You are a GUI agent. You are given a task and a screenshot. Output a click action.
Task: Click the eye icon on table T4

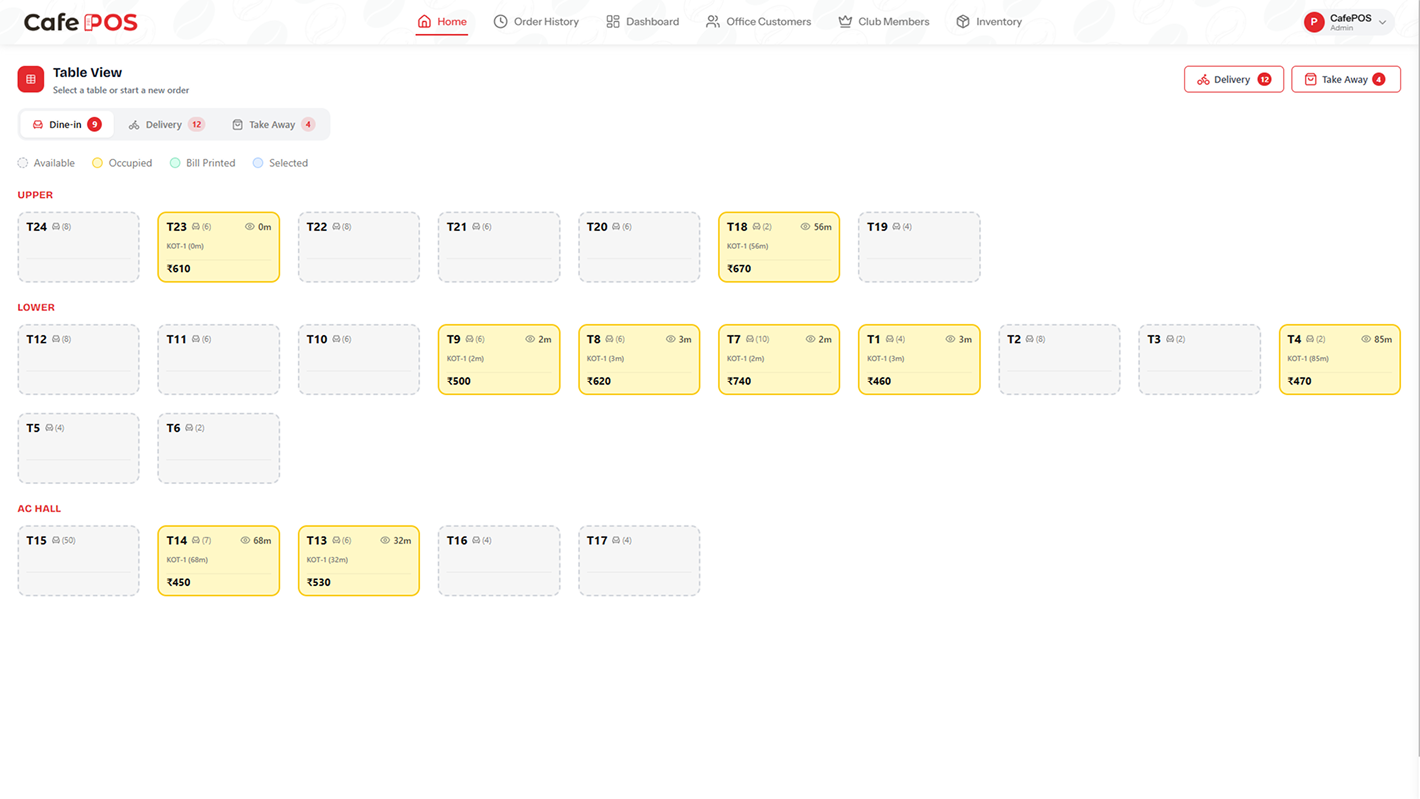[x=1366, y=339]
